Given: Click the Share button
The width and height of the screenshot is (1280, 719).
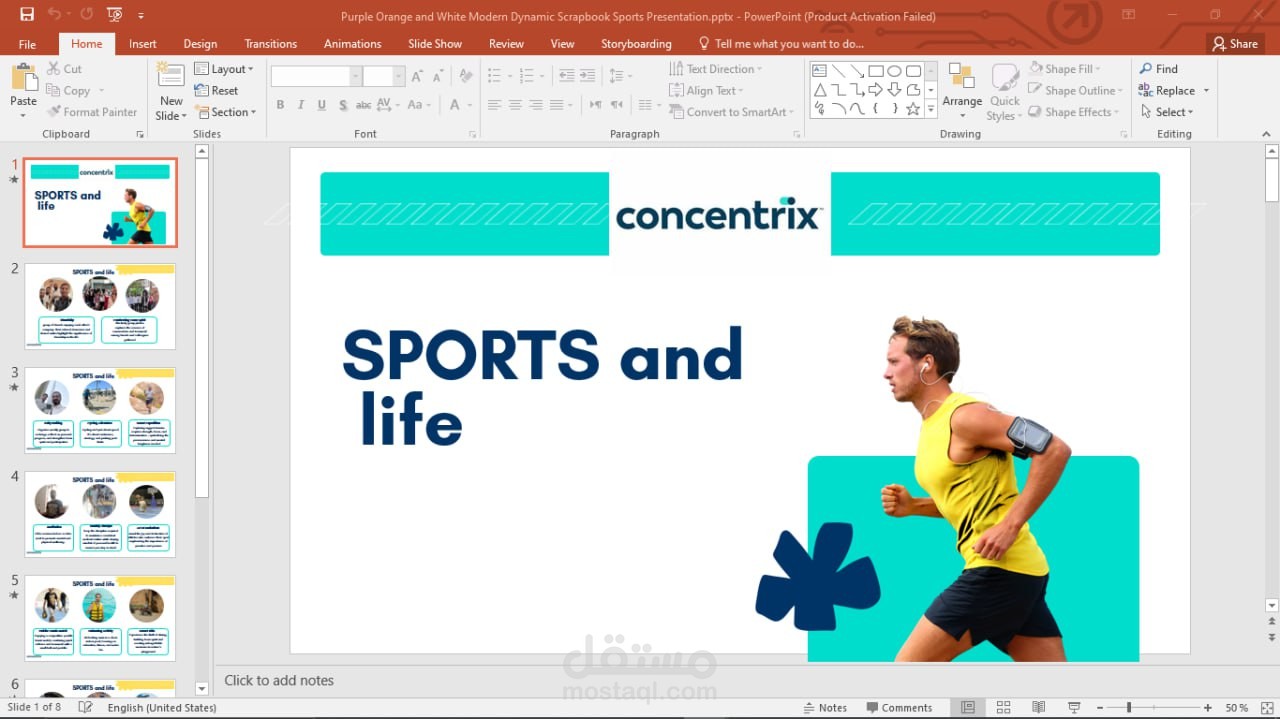Looking at the screenshot, I should click(x=1235, y=44).
